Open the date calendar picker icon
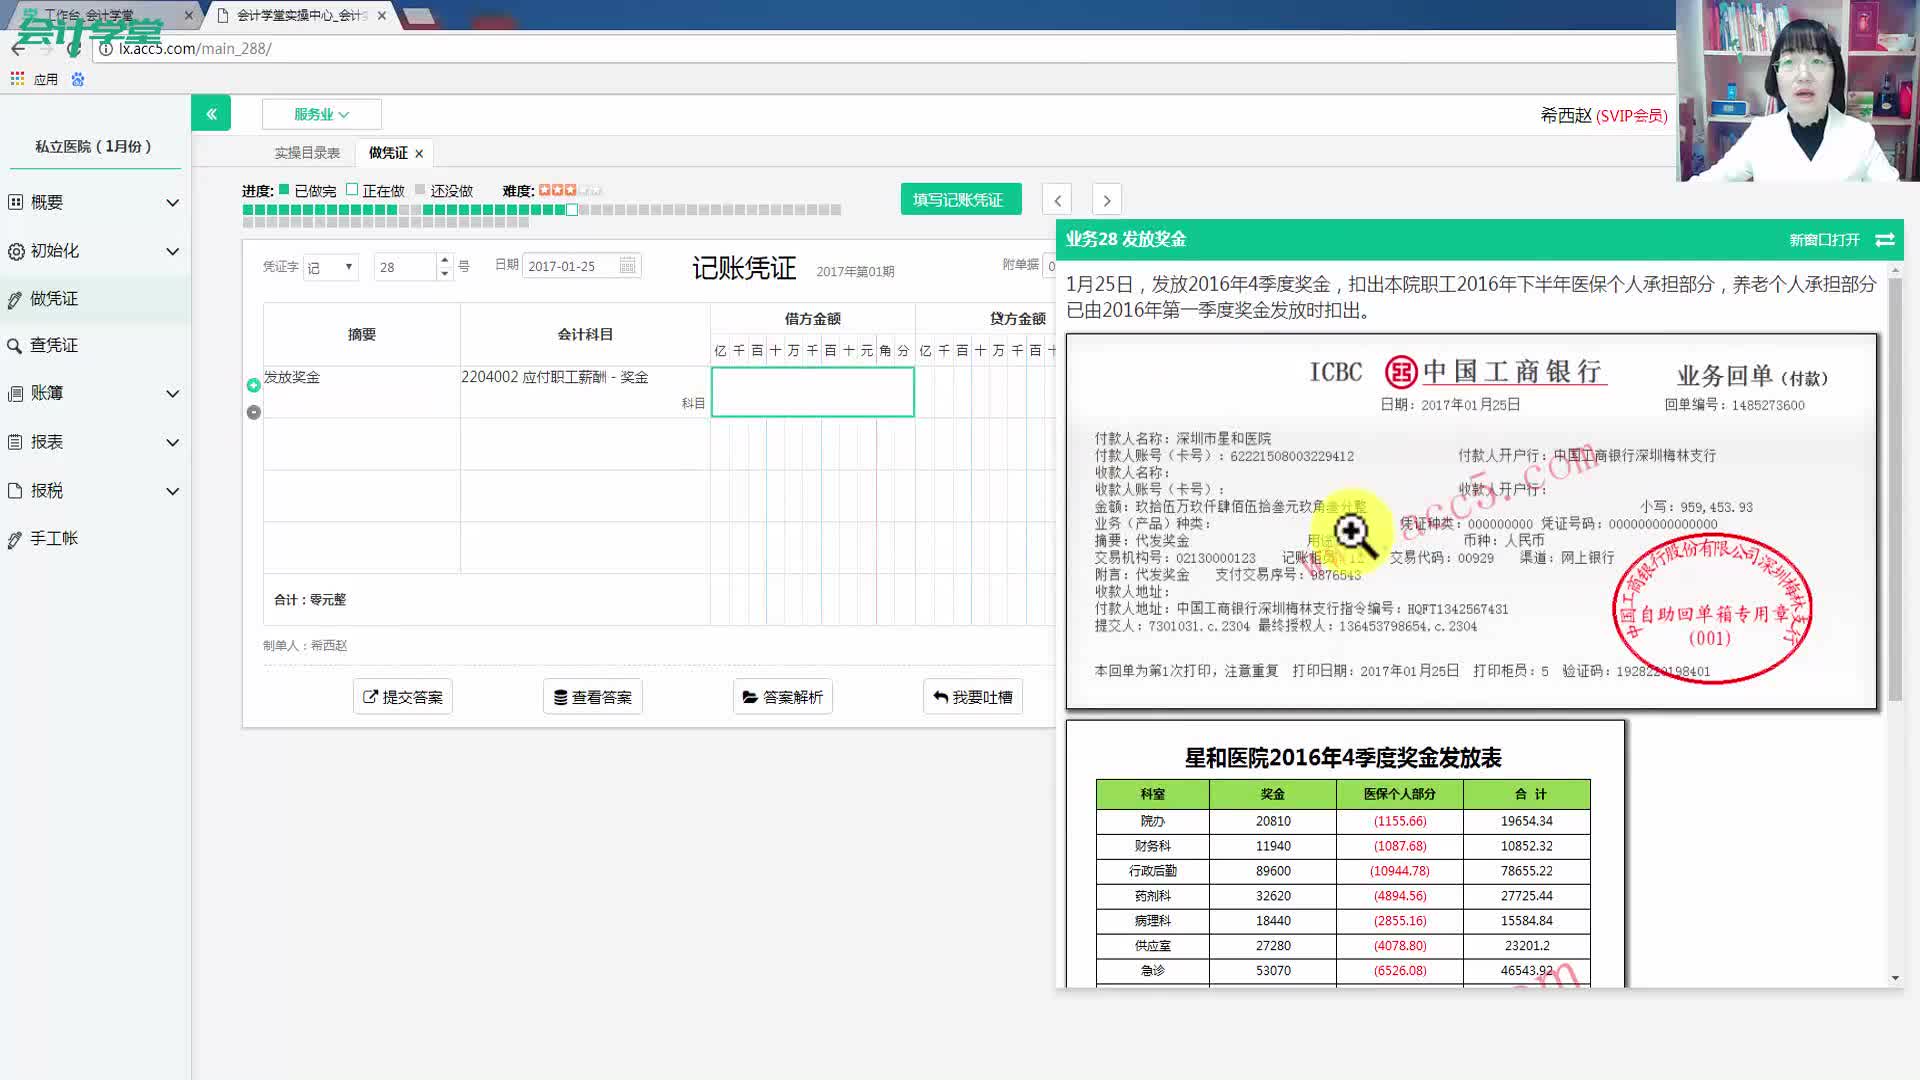Image resolution: width=1920 pixels, height=1080 pixels. (627, 266)
